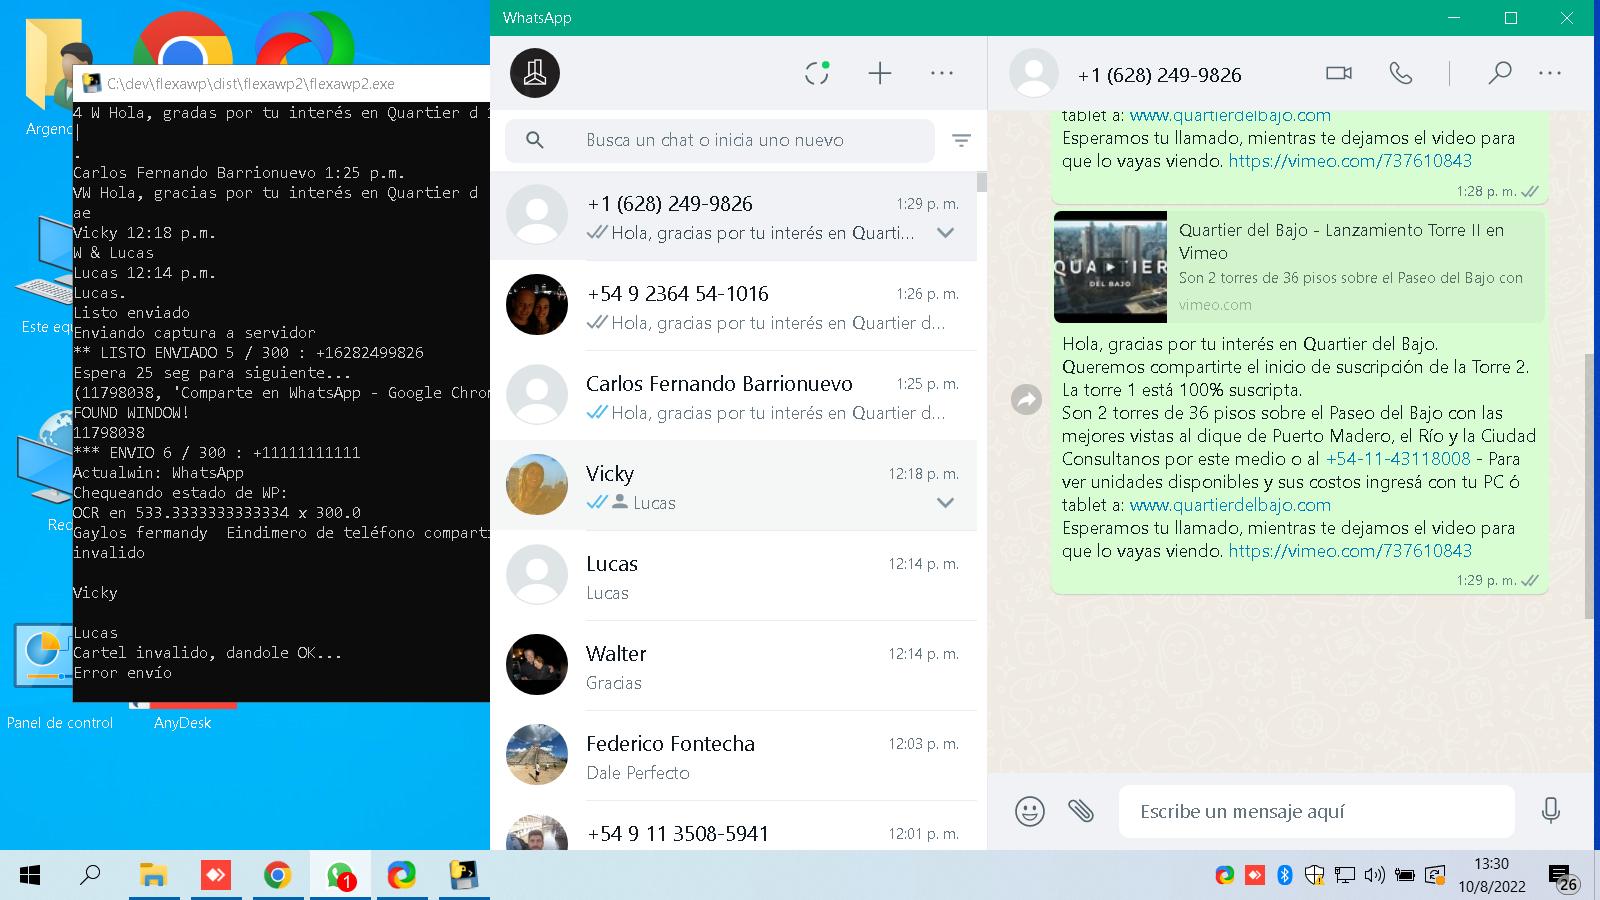The height and width of the screenshot is (900, 1600).
Task: Start a voice call in open chat
Action: click(1401, 73)
